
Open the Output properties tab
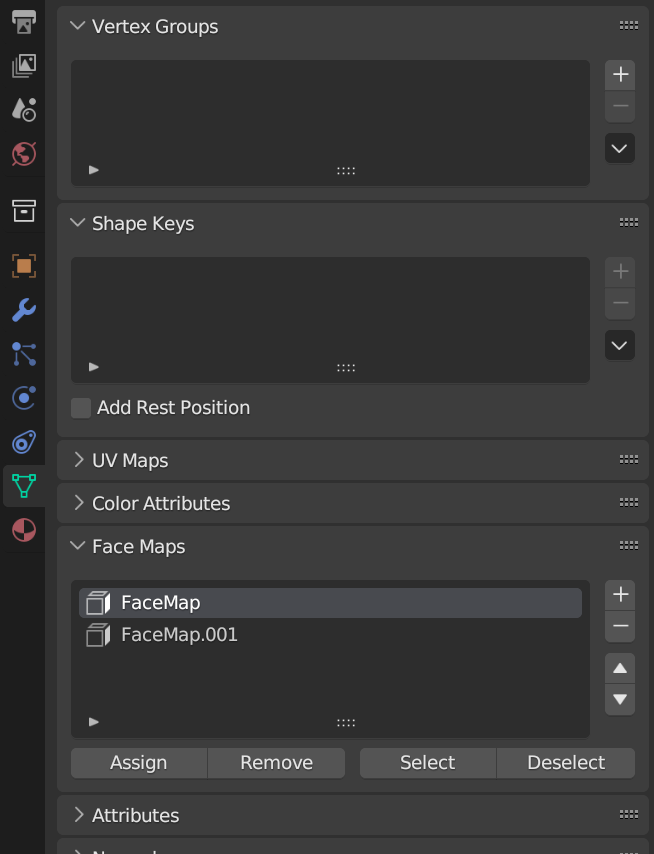24,22
